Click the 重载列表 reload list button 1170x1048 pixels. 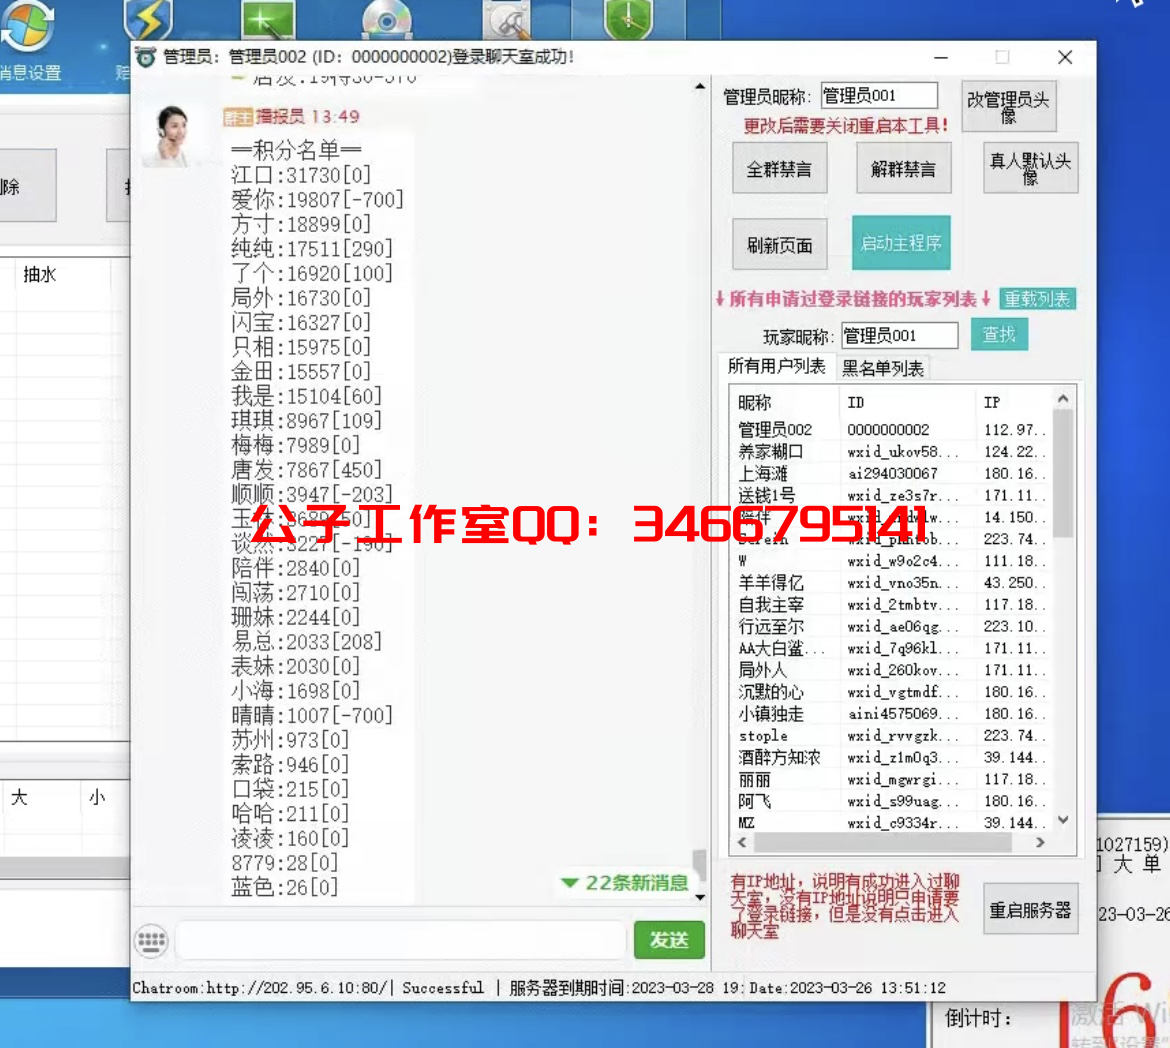tap(1036, 299)
